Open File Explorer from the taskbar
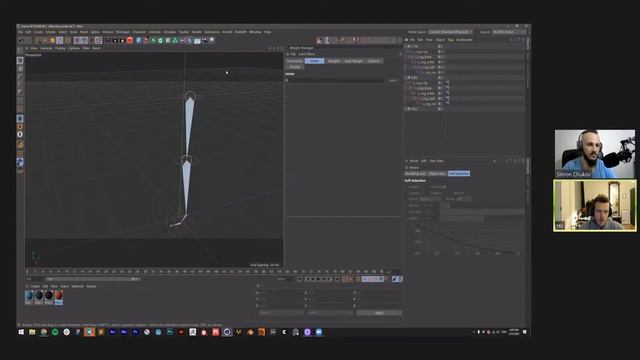This screenshot has height=360, width=640. pyautogui.click(x=32, y=332)
